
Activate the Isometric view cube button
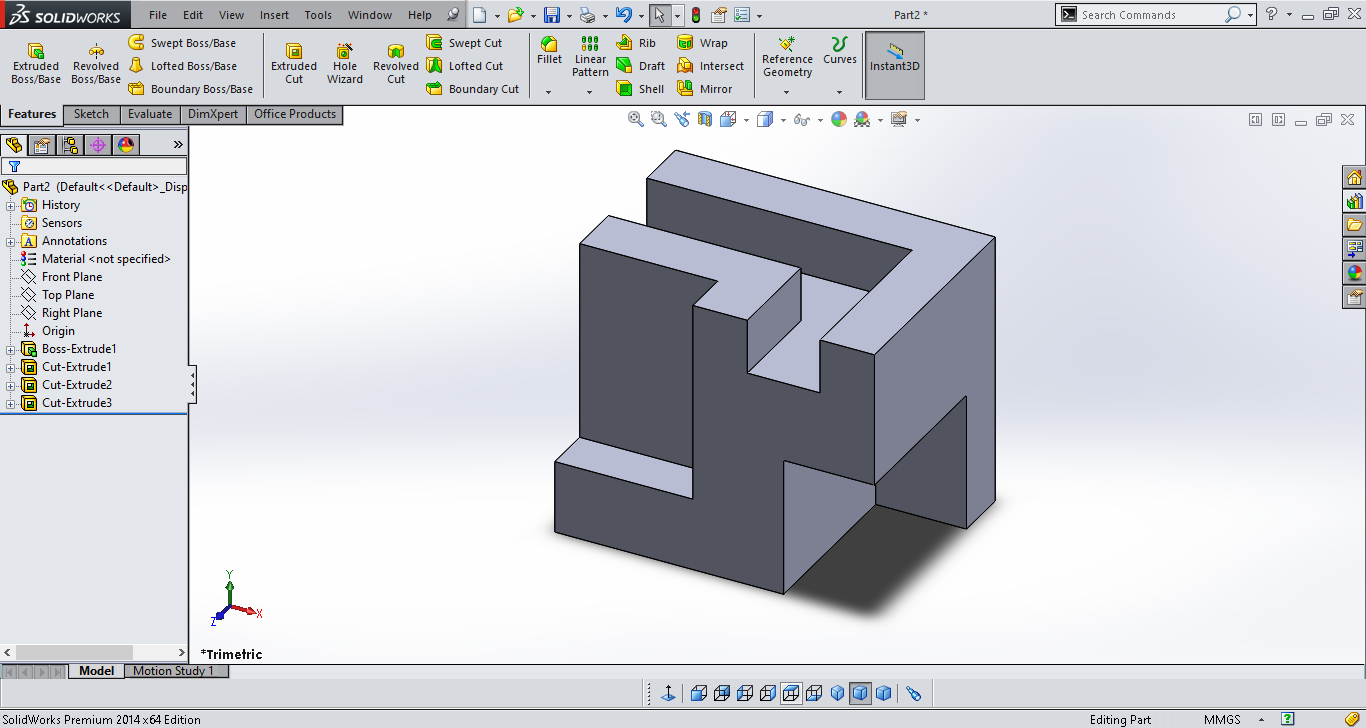[837, 693]
